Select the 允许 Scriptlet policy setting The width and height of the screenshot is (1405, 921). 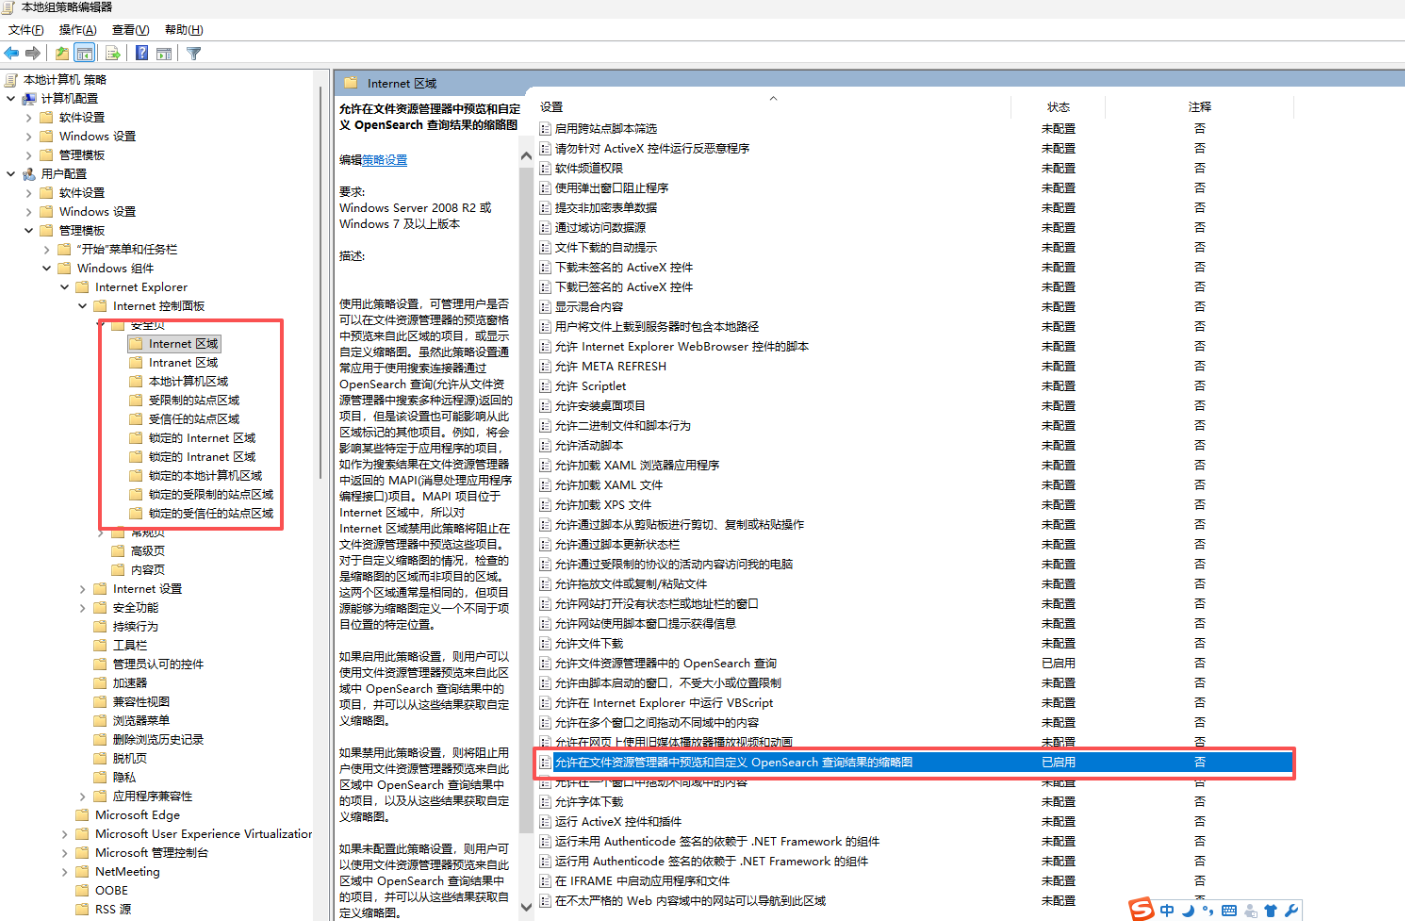(x=590, y=386)
